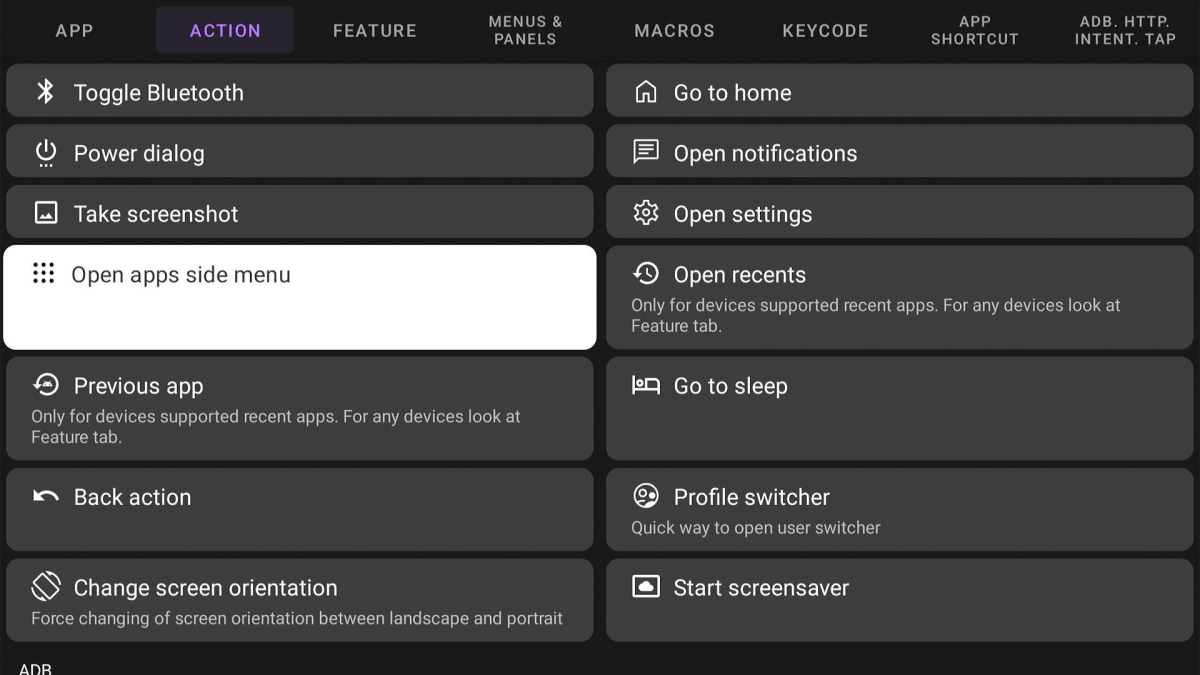Select Open apps side menu action
Viewport: 1200px width, 675px height.
click(300, 297)
